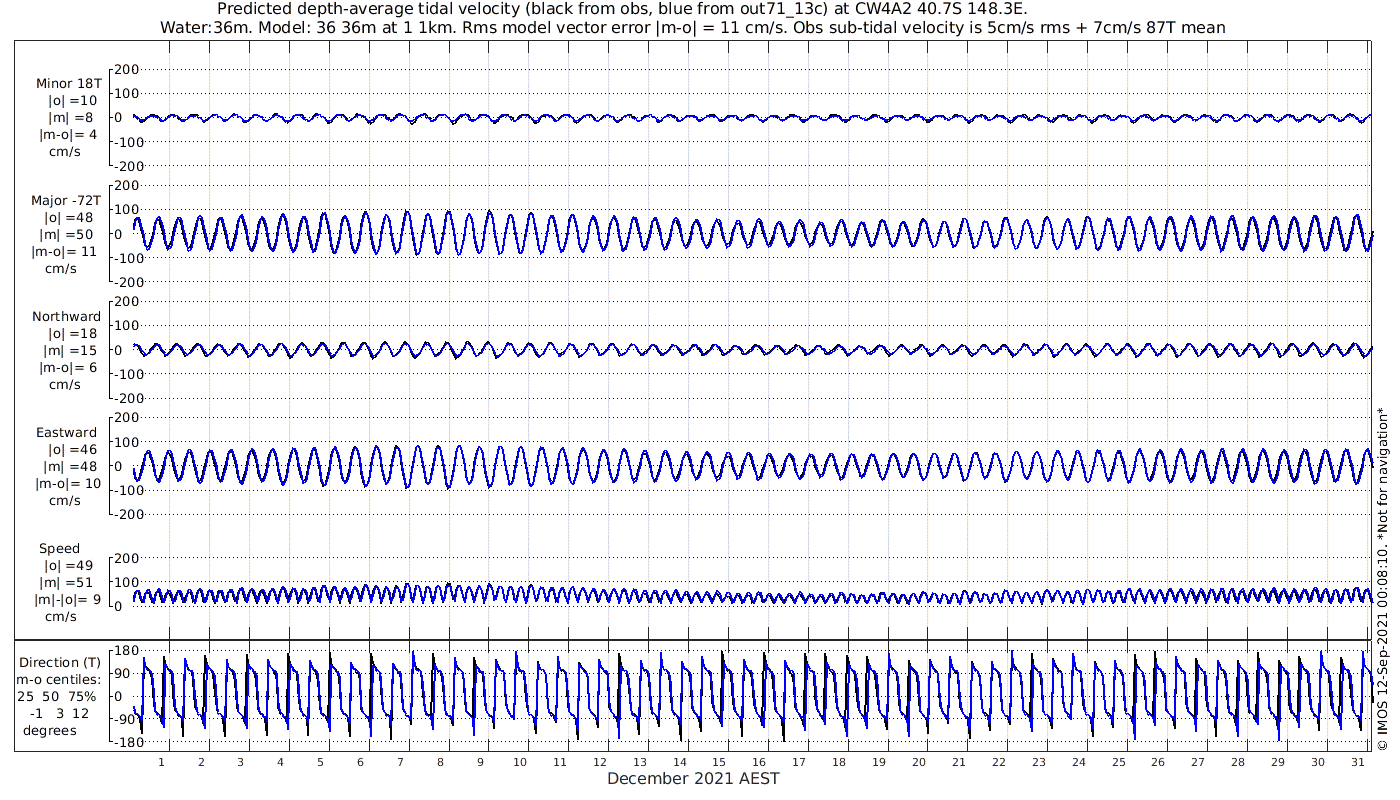Click date label '27' on the time axis
Viewport: 1400px width, 800px height.
[1198, 762]
